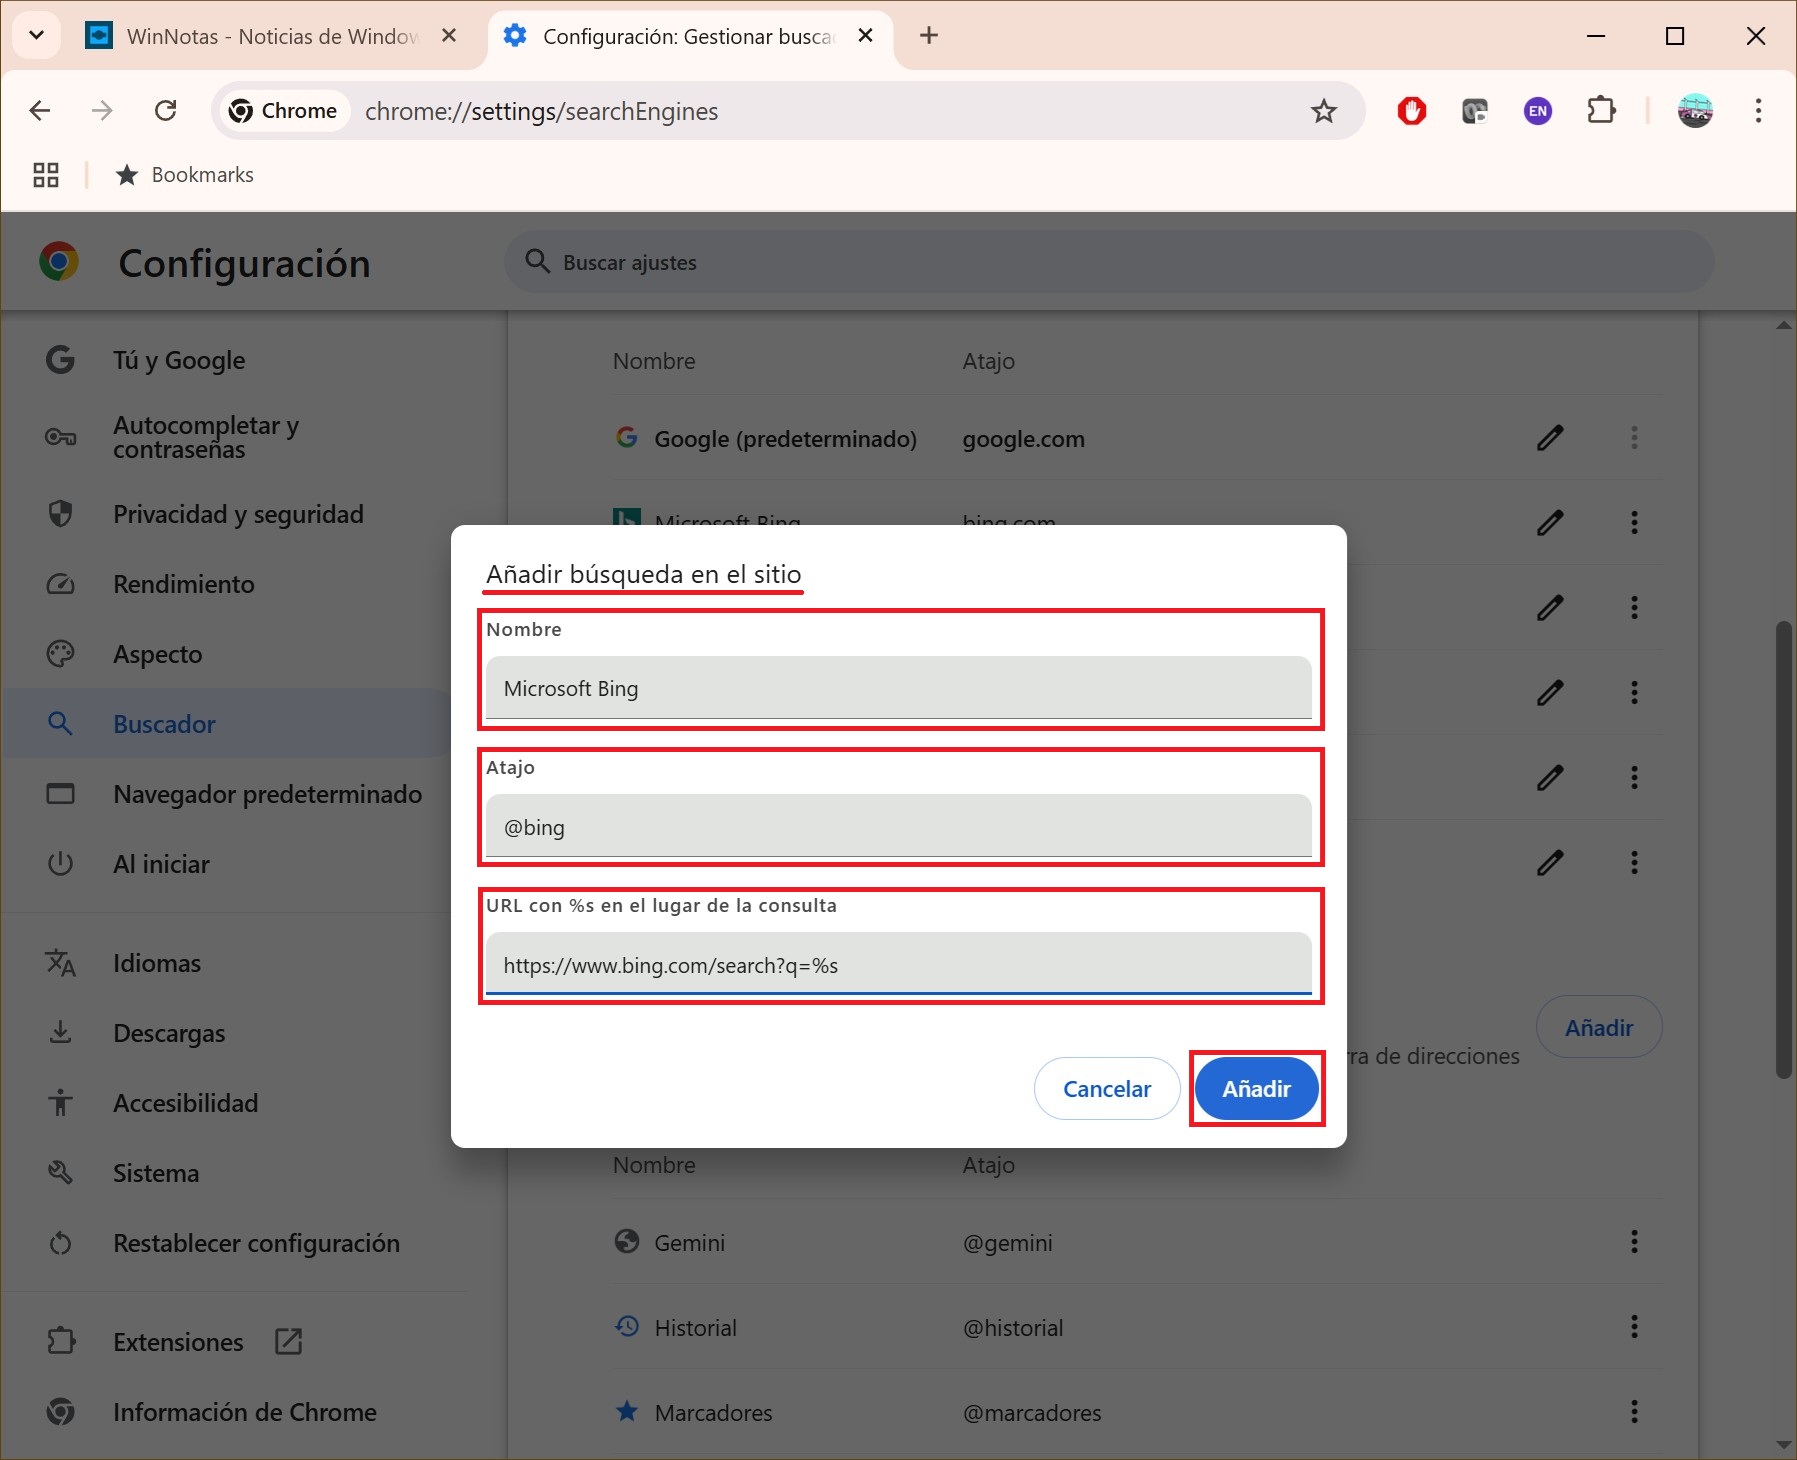Close the WinNotas tab
1797x1460 pixels.
click(x=449, y=36)
